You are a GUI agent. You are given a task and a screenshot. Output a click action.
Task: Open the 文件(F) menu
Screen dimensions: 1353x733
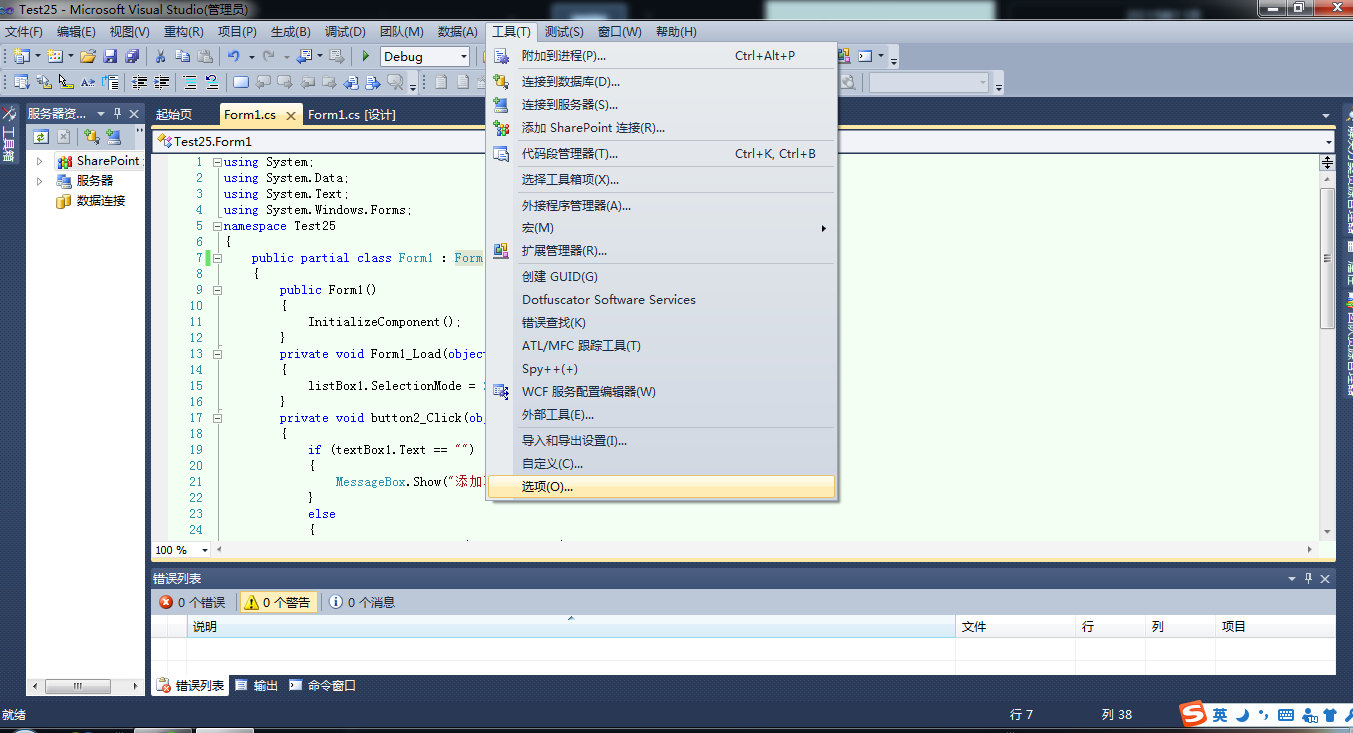coord(24,32)
